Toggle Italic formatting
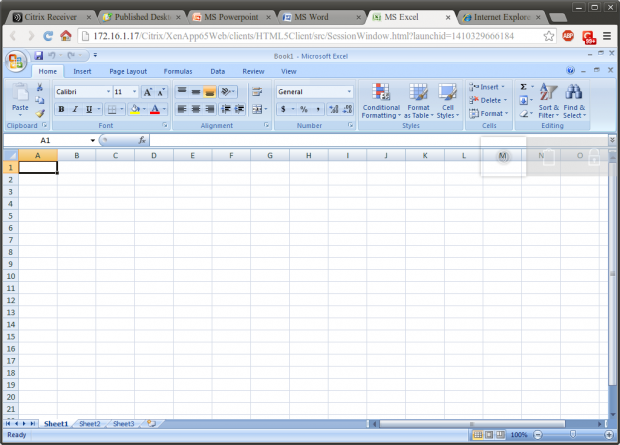This screenshot has width=620, height=445. click(x=75, y=110)
